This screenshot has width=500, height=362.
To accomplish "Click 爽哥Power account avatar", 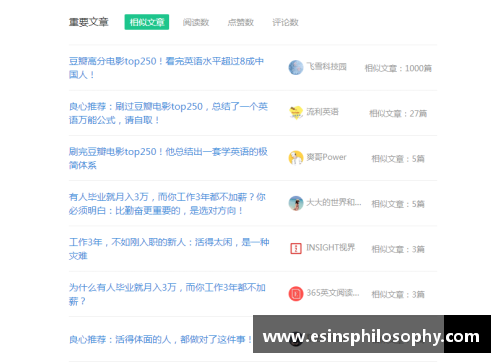I will [x=296, y=158].
